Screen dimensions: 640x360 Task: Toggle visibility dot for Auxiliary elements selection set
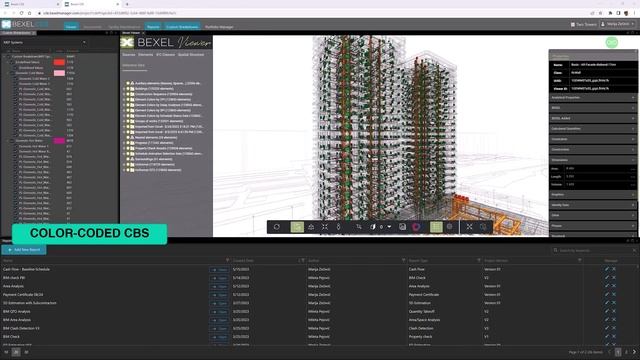click(128, 83)
